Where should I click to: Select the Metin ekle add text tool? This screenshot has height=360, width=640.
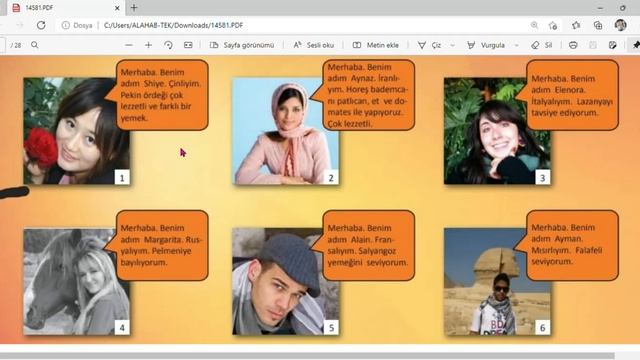point(376,45)
